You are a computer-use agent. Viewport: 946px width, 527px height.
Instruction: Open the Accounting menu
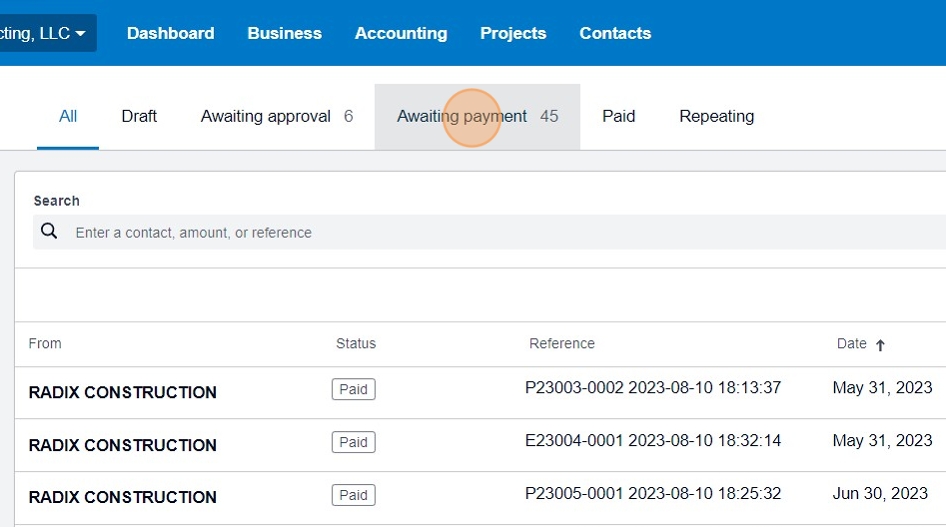point(401,33)
